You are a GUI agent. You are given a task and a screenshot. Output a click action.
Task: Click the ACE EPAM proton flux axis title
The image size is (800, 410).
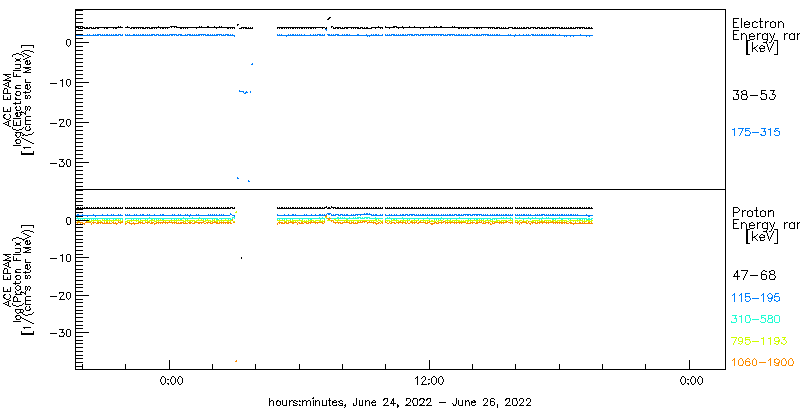[x=18, y=279]
